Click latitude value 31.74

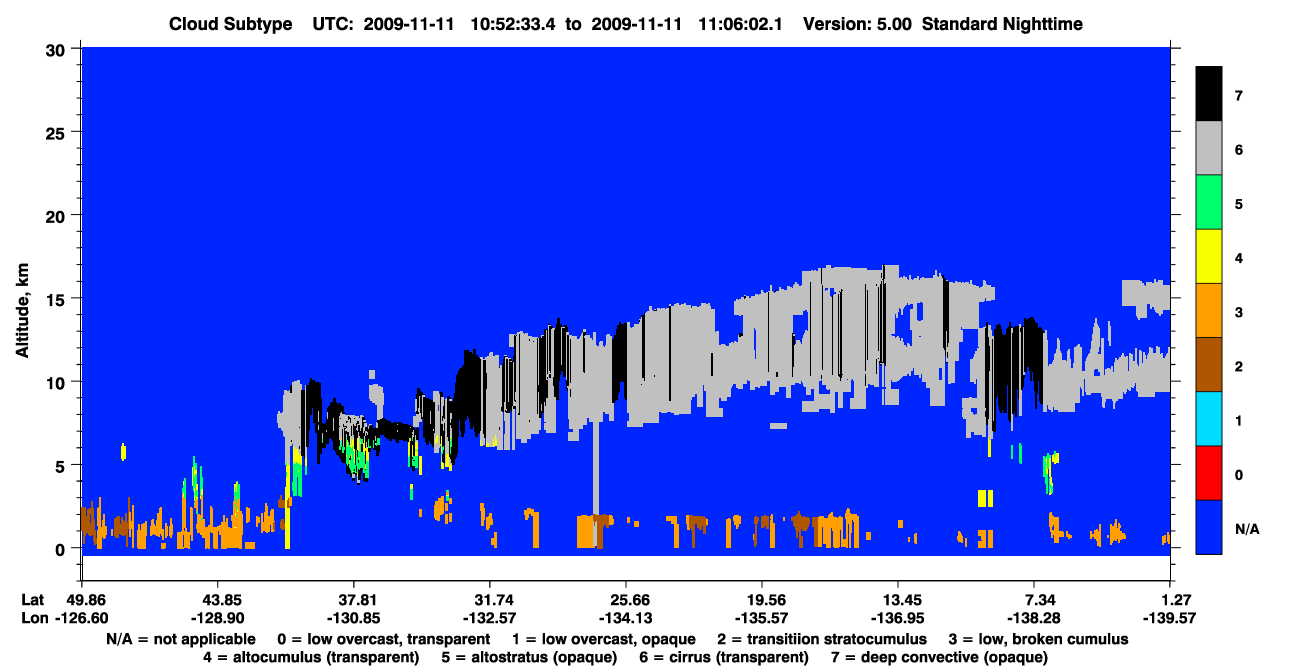click(489, 600)
